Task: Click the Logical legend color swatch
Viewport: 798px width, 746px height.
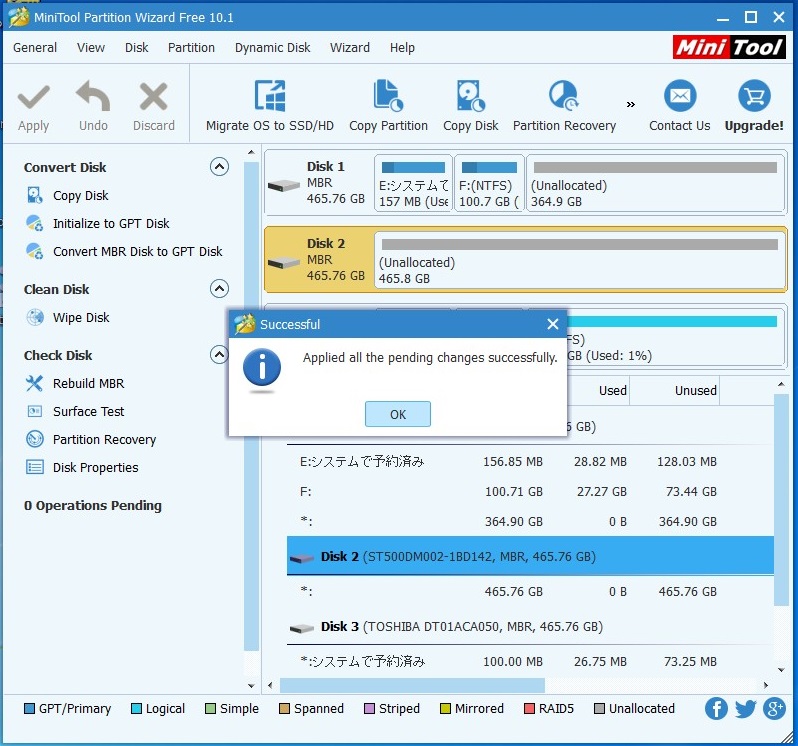Action: pyautogui.click(x=136, y=709)
